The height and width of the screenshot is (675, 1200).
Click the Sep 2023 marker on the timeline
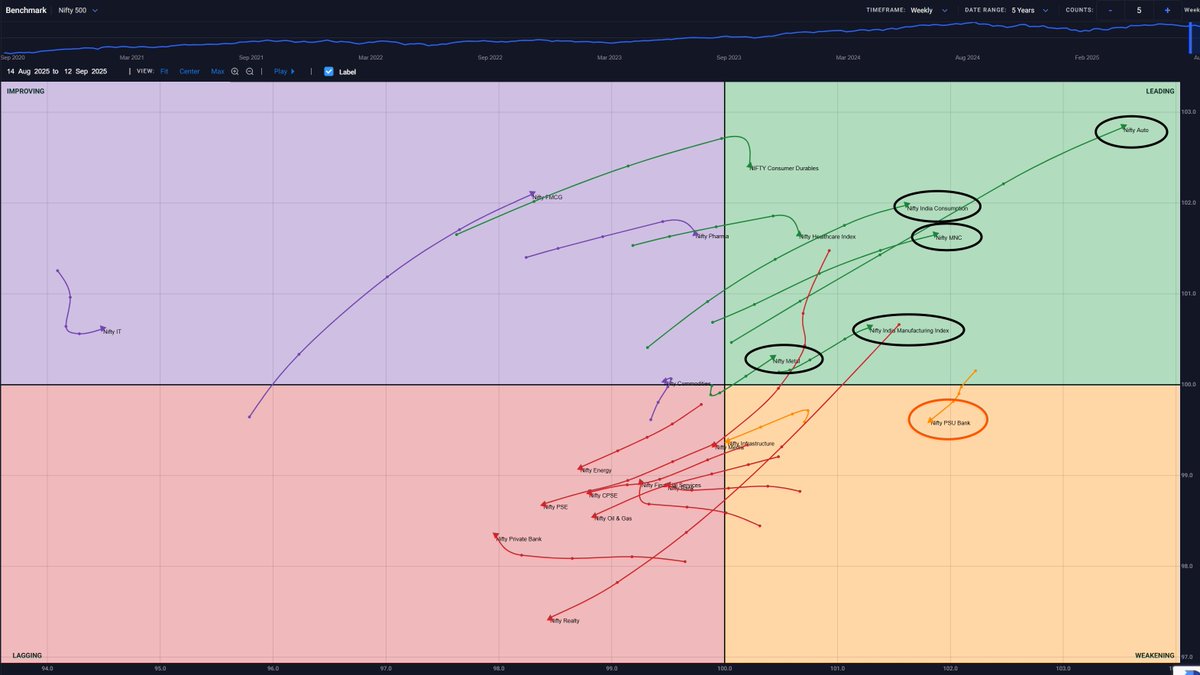[x=727, y=57]
